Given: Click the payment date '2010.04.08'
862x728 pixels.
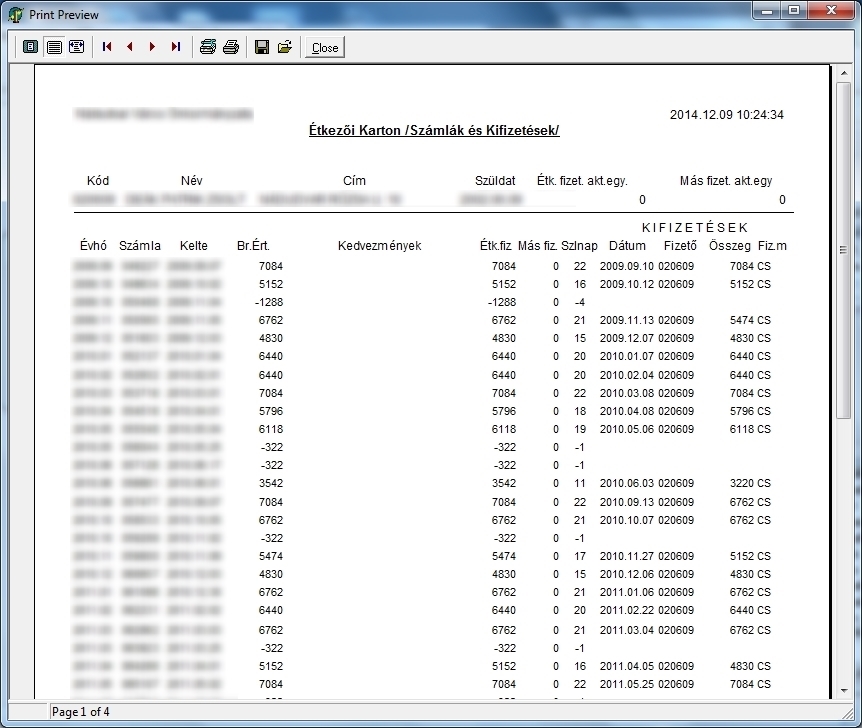Looking at the screenshot, I should (x=627, y=411).
